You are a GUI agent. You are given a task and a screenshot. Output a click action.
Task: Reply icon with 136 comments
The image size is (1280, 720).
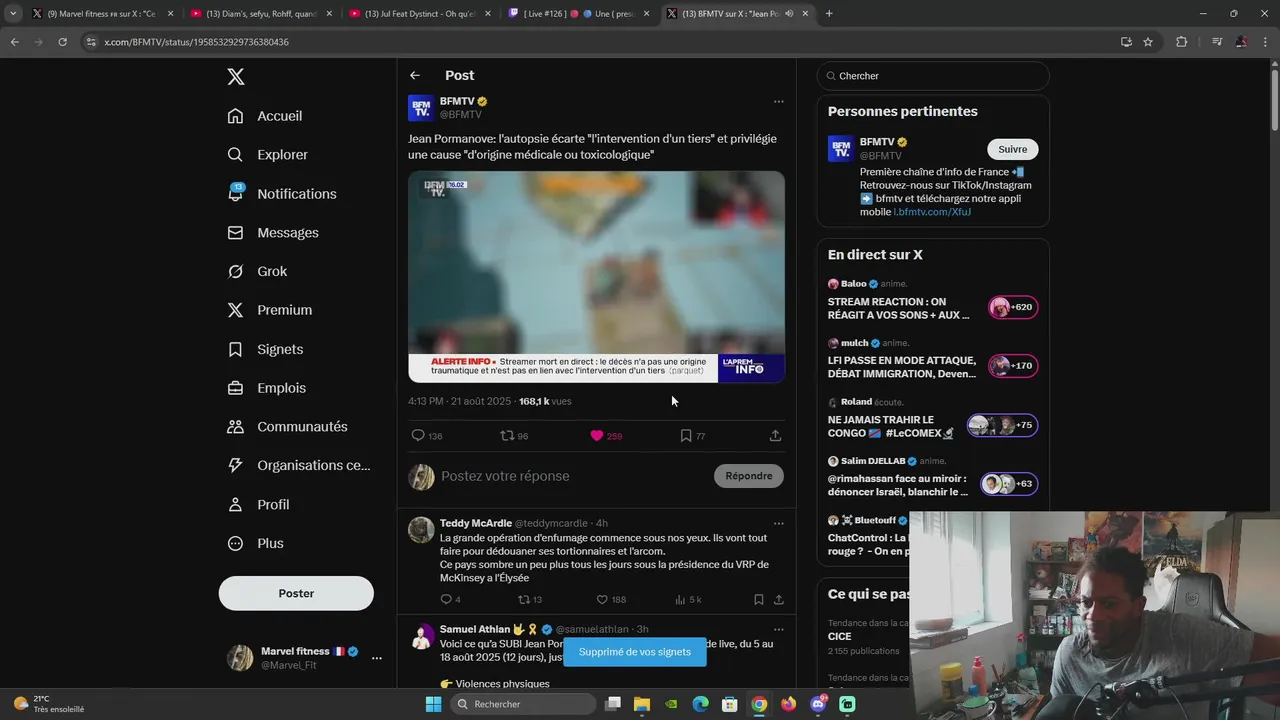(427, 436)
